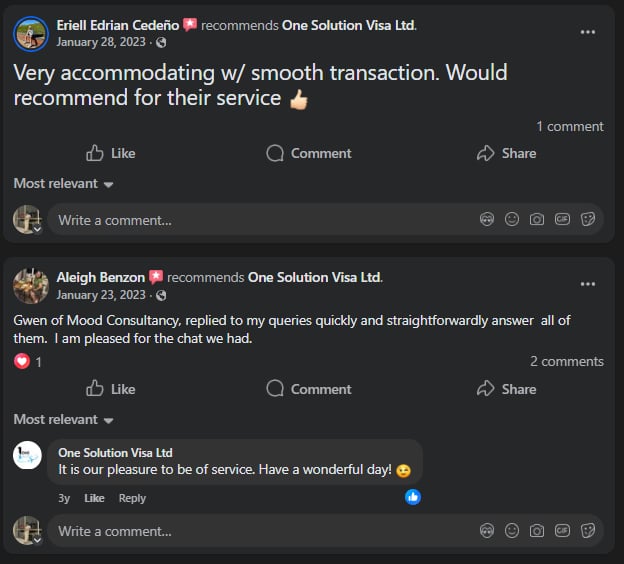Open options menu on Eriell's recommendation post
This screenshot has height=564, width=624.
click(x=588, y=32)
